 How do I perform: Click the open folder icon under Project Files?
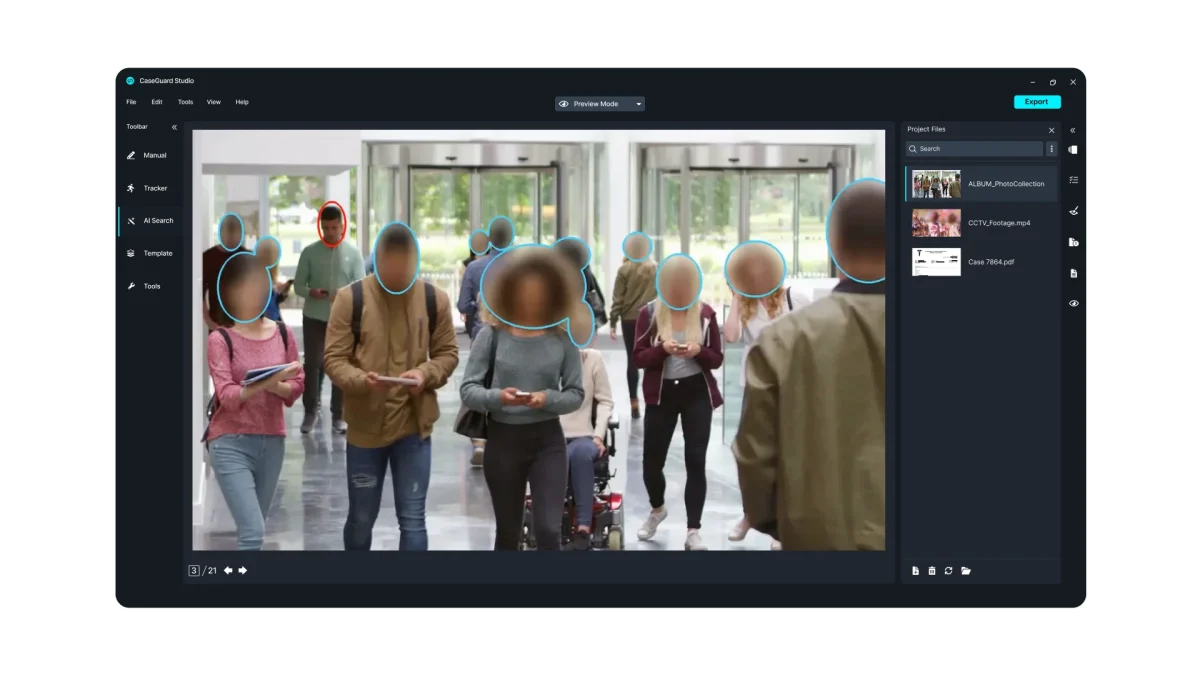(966, 571)
